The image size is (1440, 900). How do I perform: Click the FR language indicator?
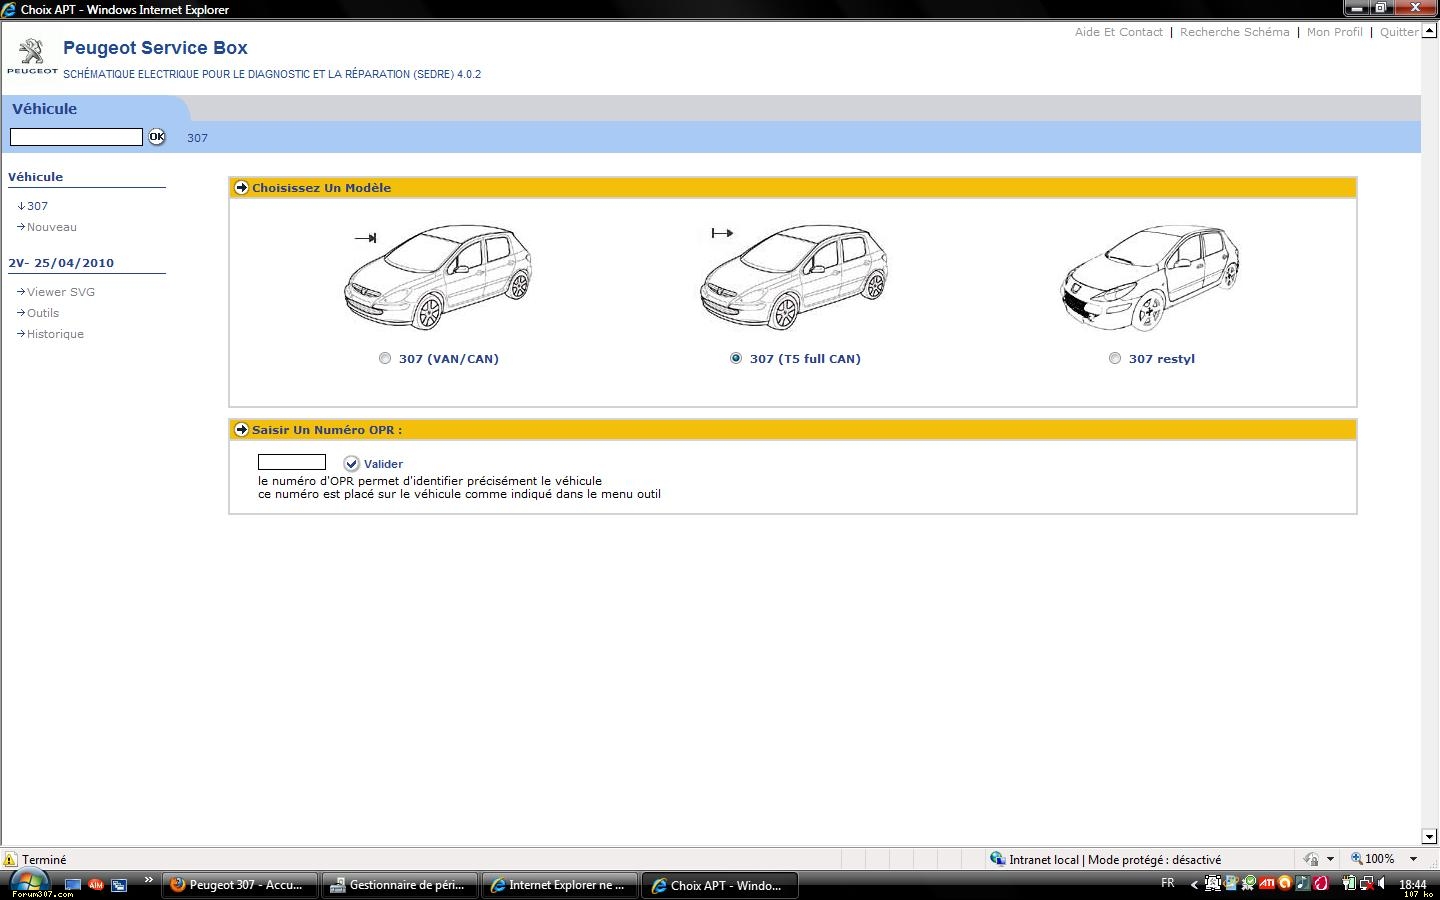point(1168,883)
